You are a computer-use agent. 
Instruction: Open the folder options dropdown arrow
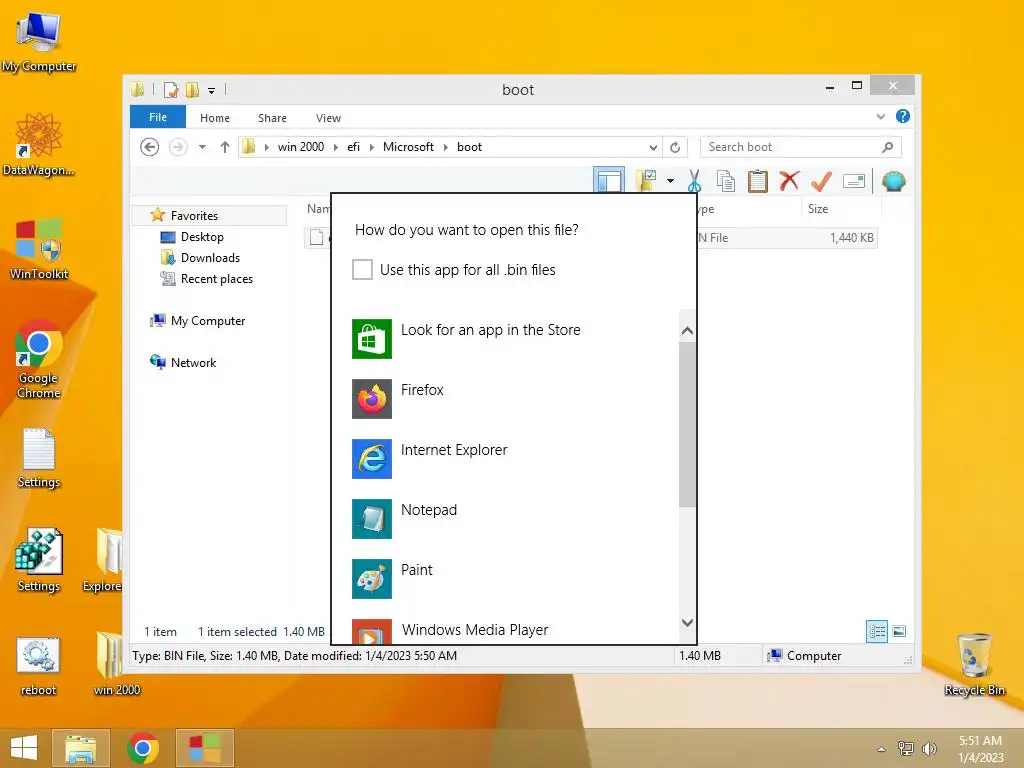(x=670, y=181)
